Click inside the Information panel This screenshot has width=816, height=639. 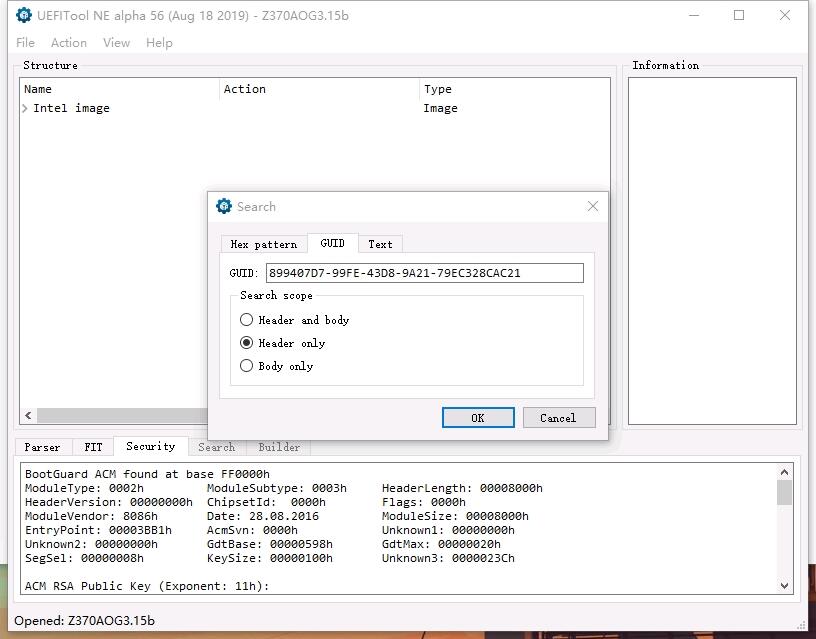712,251
